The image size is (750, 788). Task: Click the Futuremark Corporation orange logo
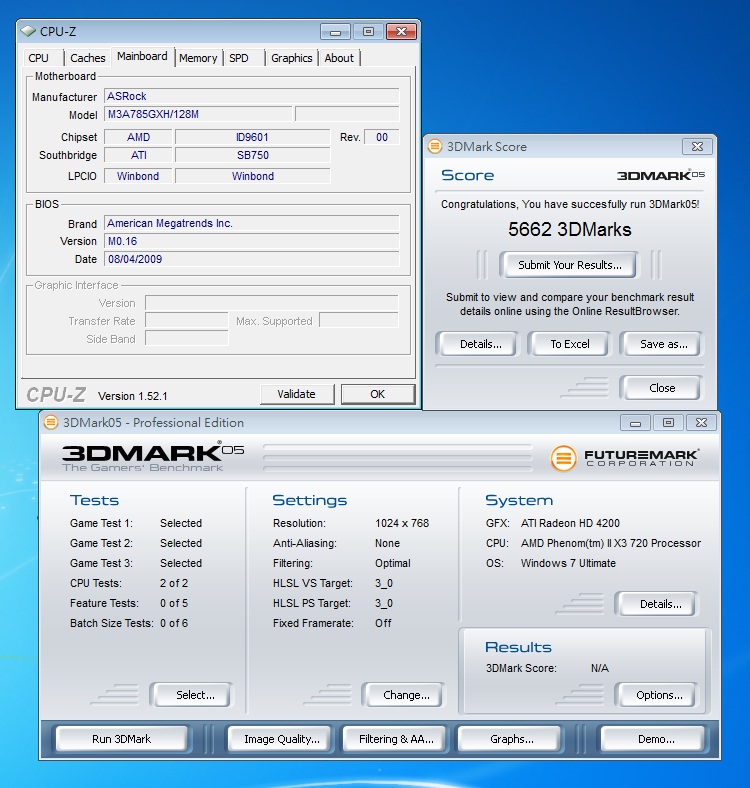(564, 458)
